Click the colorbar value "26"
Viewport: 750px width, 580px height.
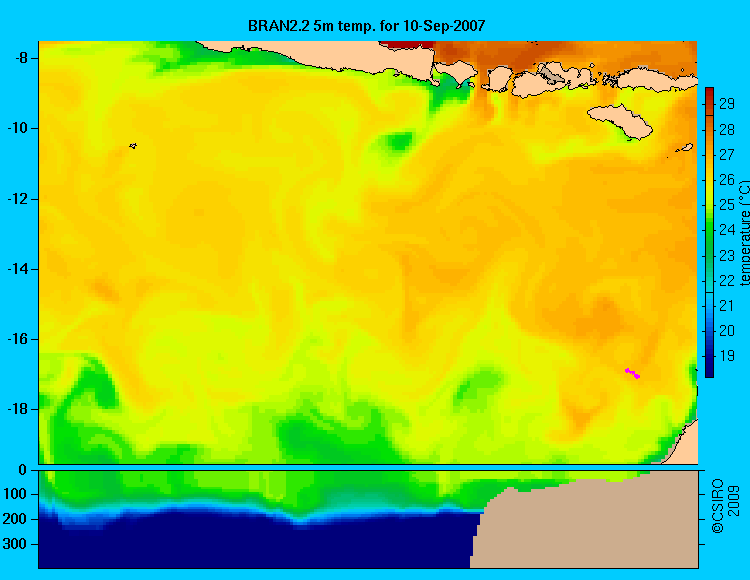(x=727, y=180)
